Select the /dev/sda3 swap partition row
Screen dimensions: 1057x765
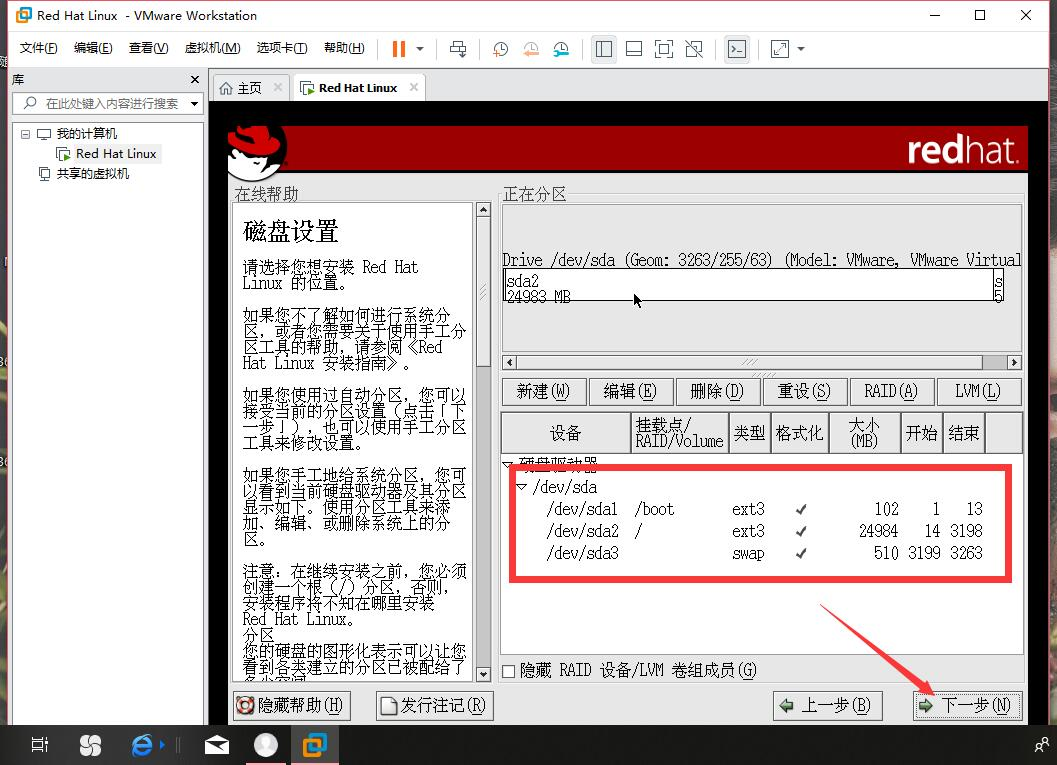[x=764, y=553]
